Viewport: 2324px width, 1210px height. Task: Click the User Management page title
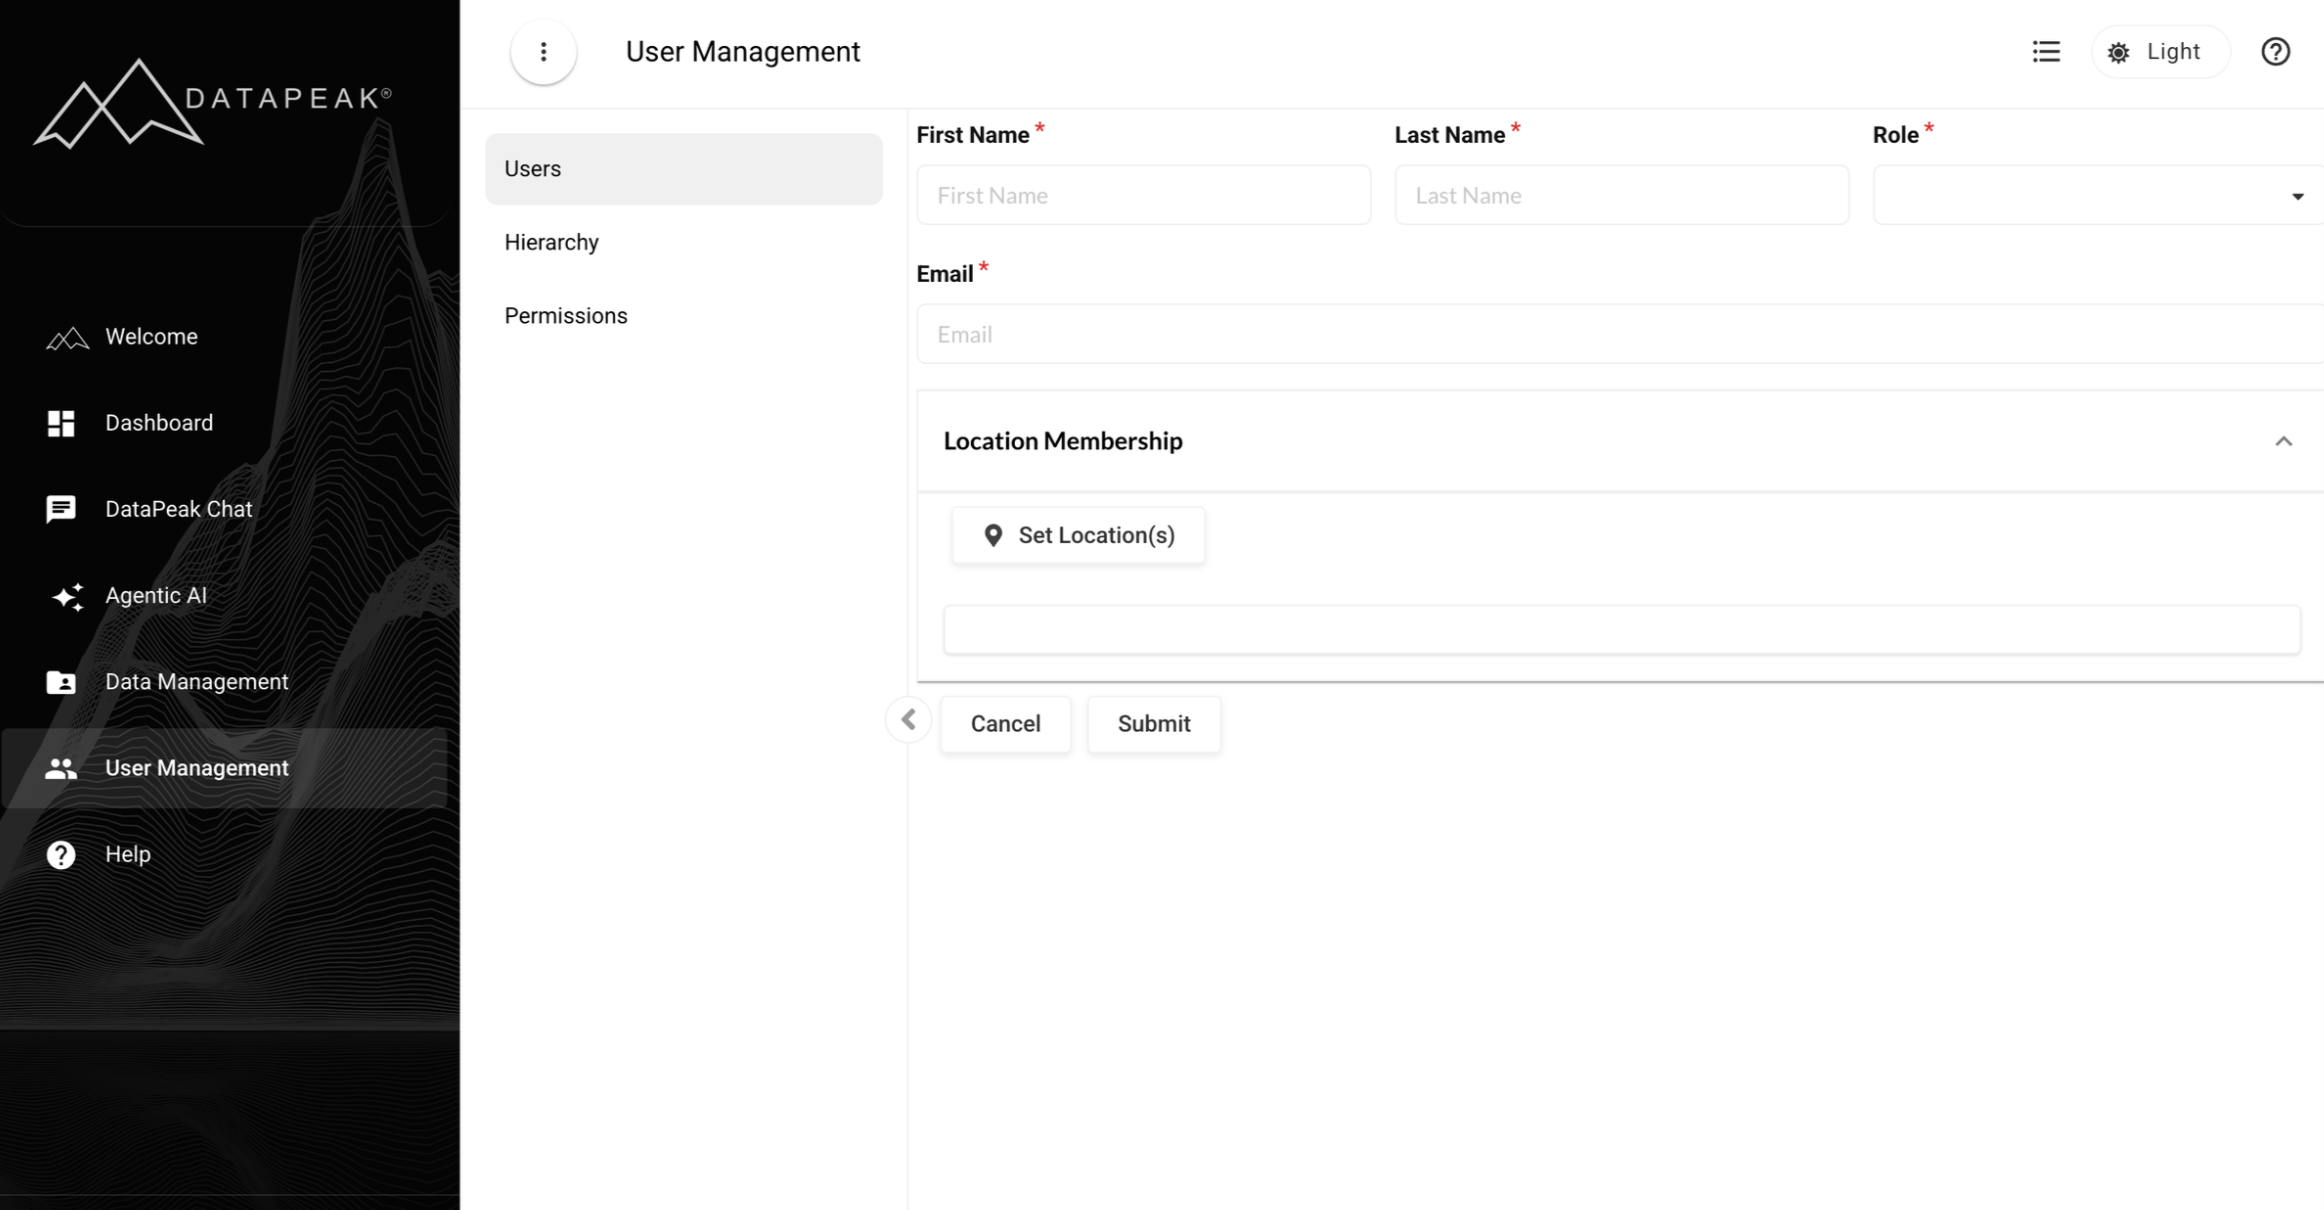743,52
